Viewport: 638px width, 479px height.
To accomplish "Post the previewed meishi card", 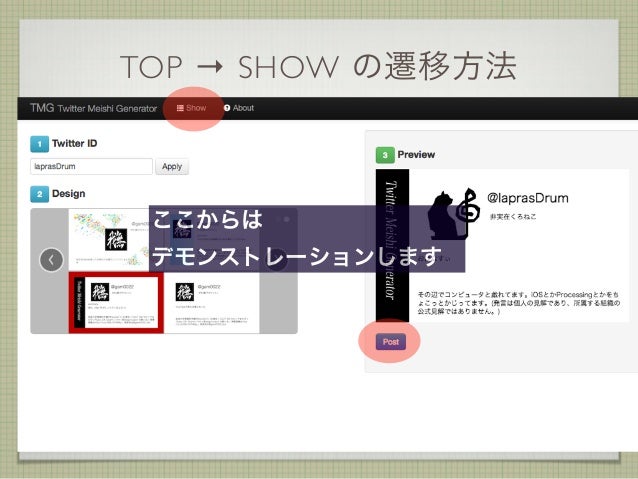I will [x=391, y=342].
